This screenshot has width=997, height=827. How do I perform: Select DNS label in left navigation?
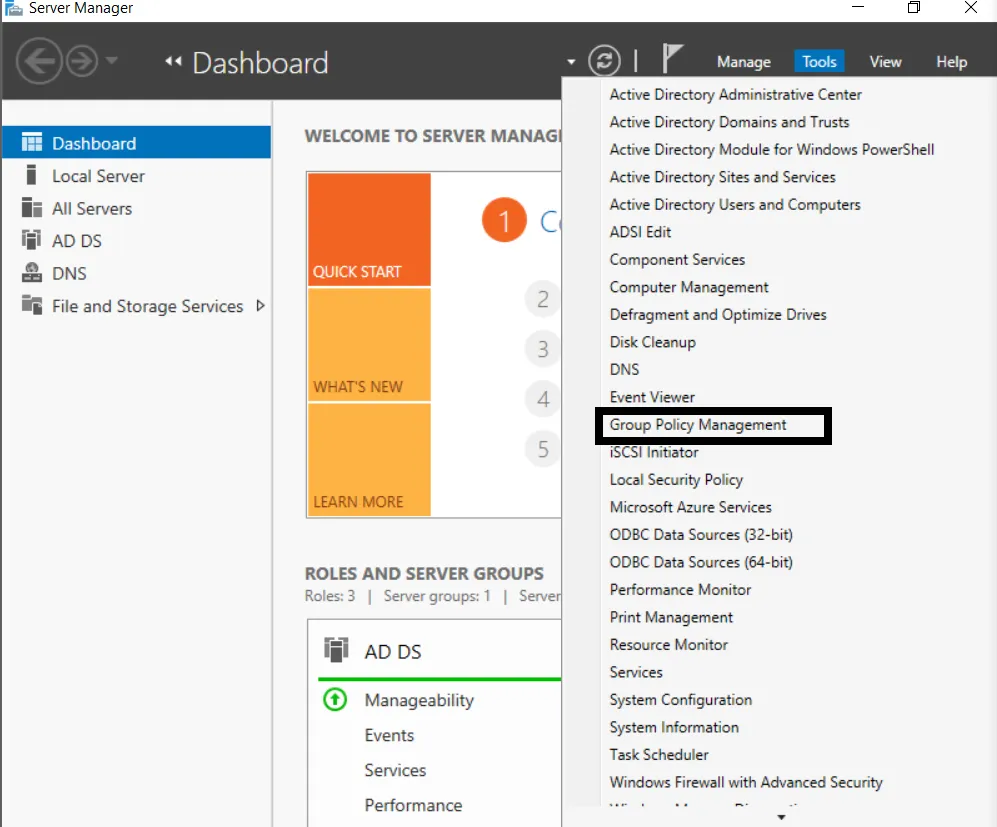pyautogui.click(x=69, y=273)
